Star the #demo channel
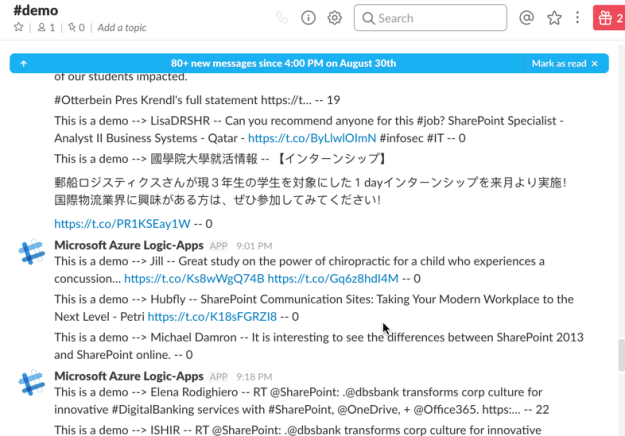The width and height of the screenshot is (625, 436). click(x=18, y=27)
